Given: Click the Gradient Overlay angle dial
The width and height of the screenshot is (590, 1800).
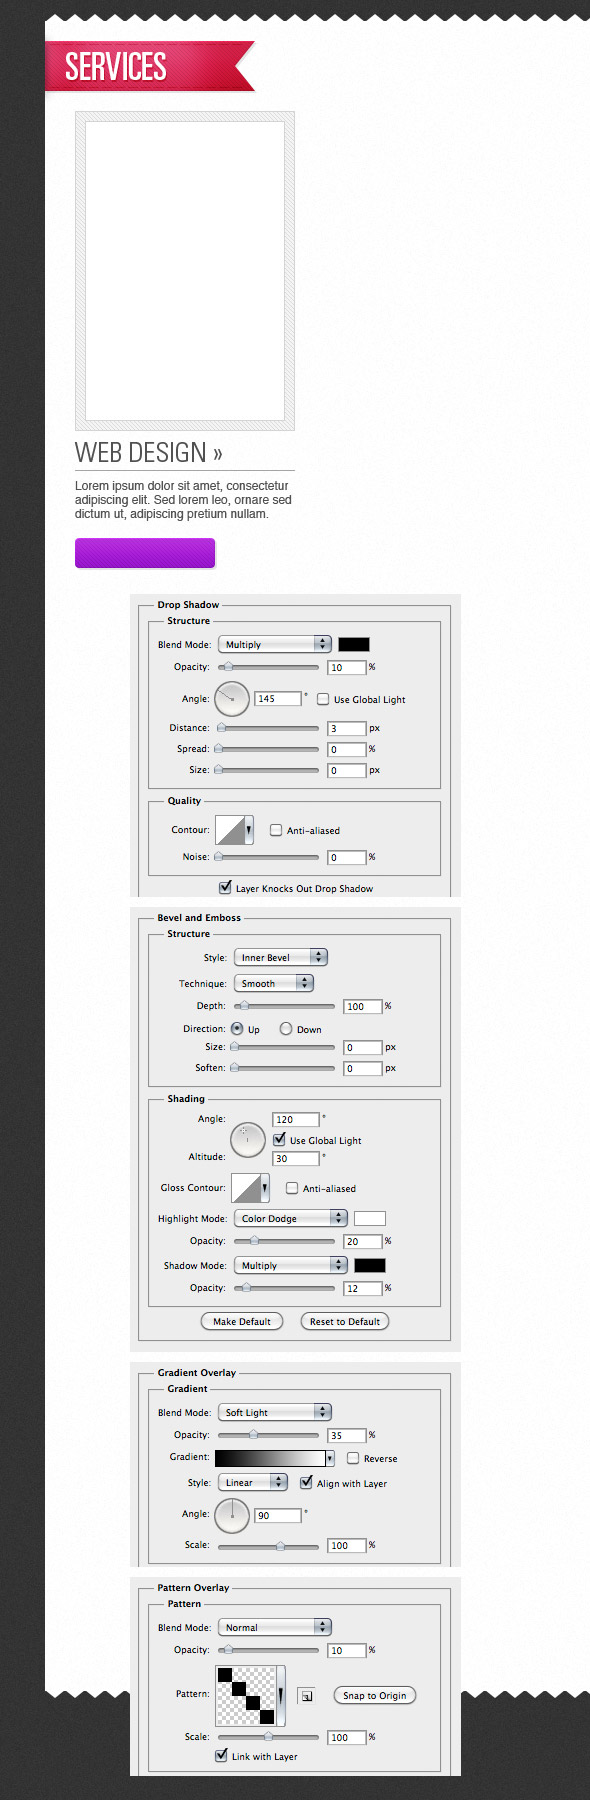Looking at the screenshot, I should tap(232, 1515).
